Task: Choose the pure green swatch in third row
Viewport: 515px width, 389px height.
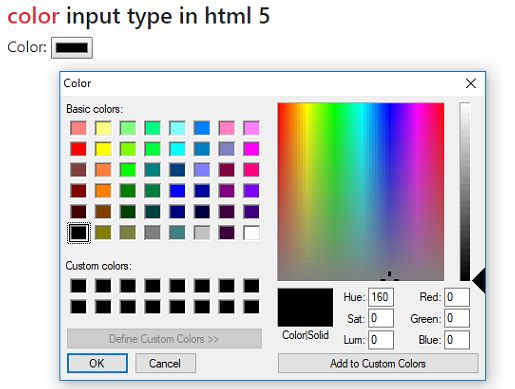Action: [128, 170]
